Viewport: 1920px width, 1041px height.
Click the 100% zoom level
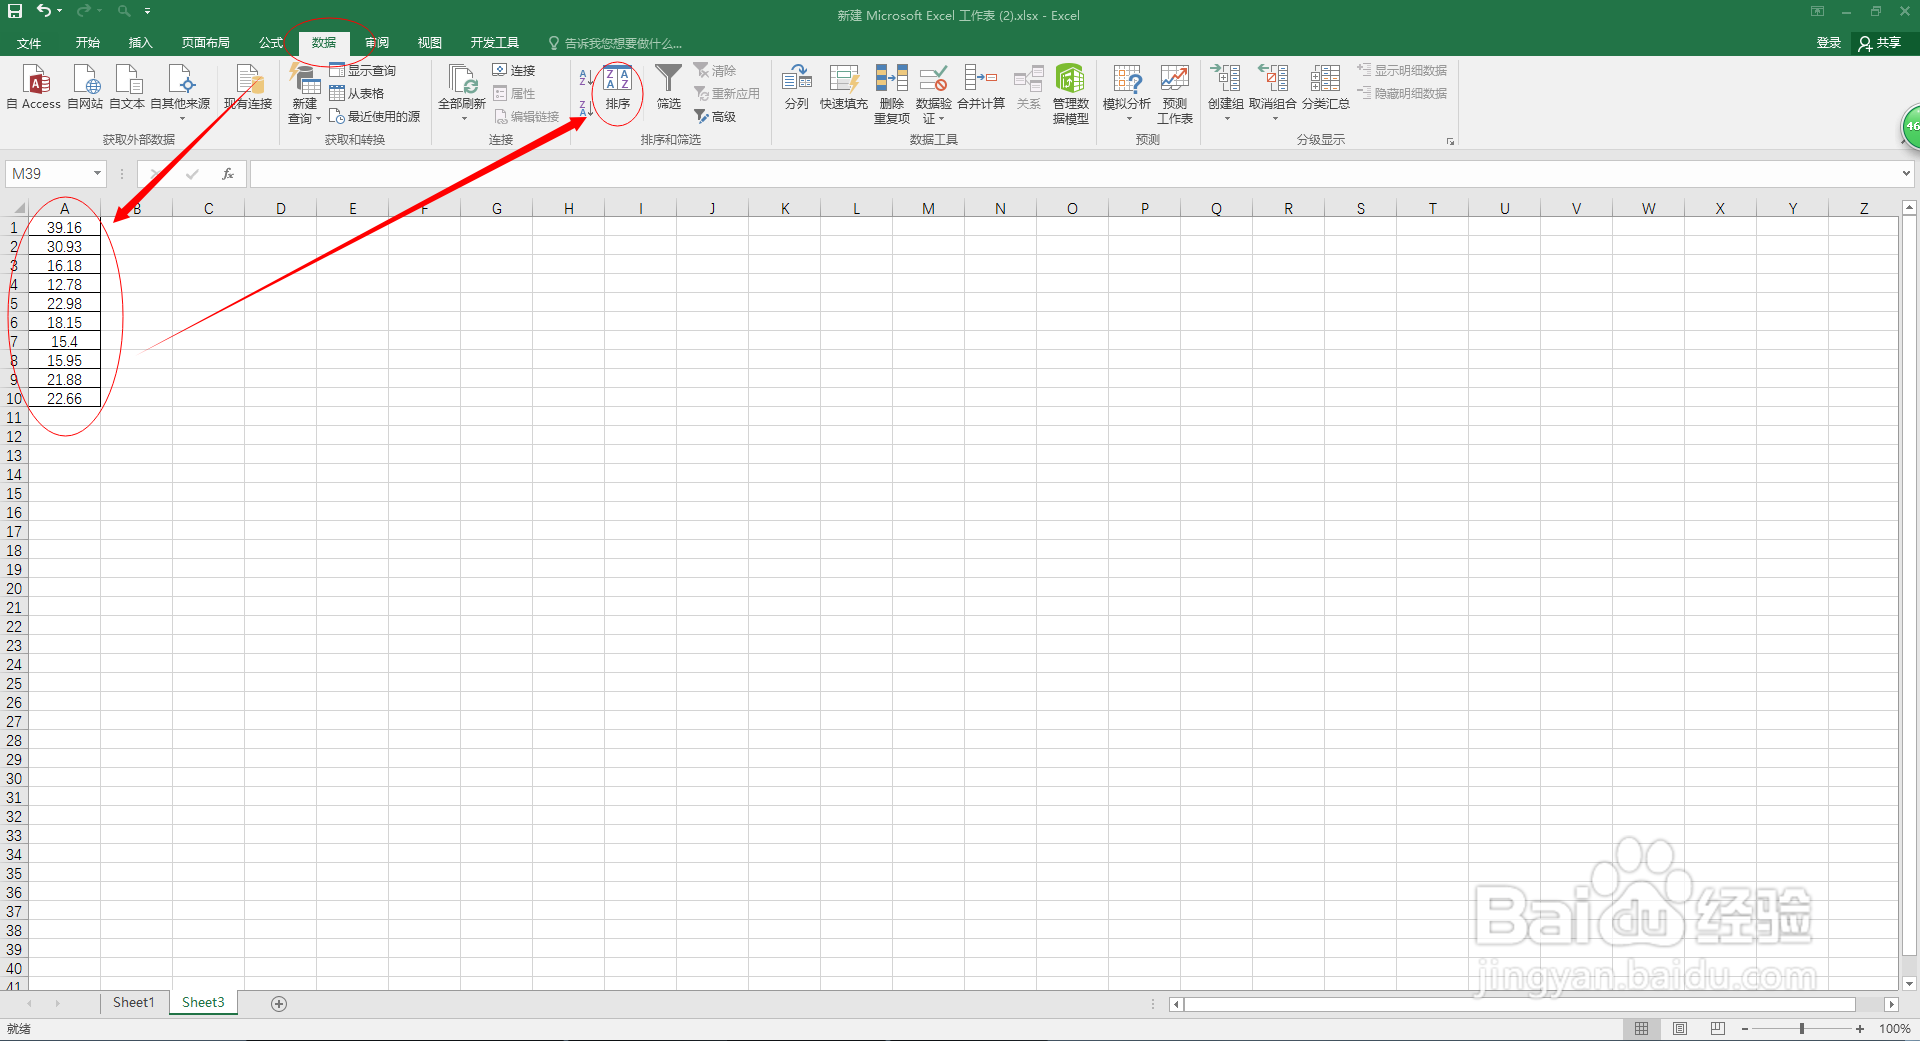[x=1895, y=1029]
